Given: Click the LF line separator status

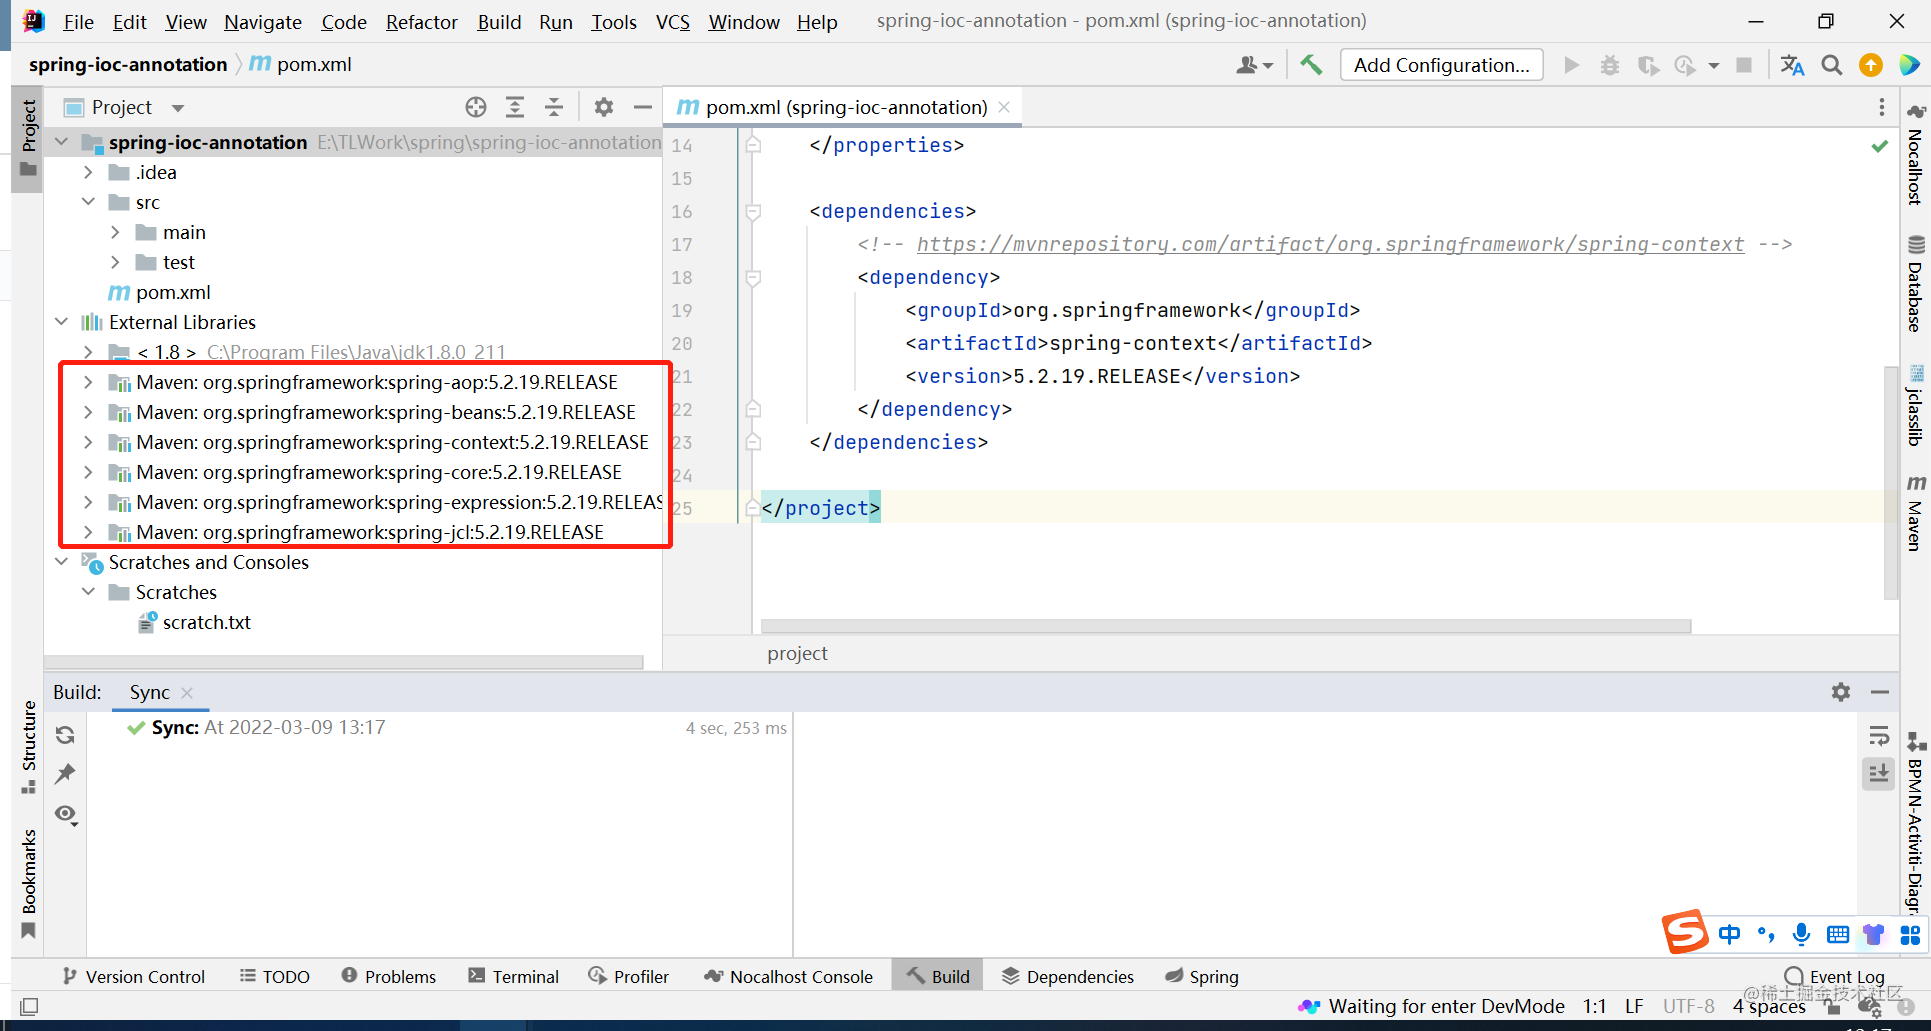Looking at the screenshot, I should [x=1634, y=1006].
